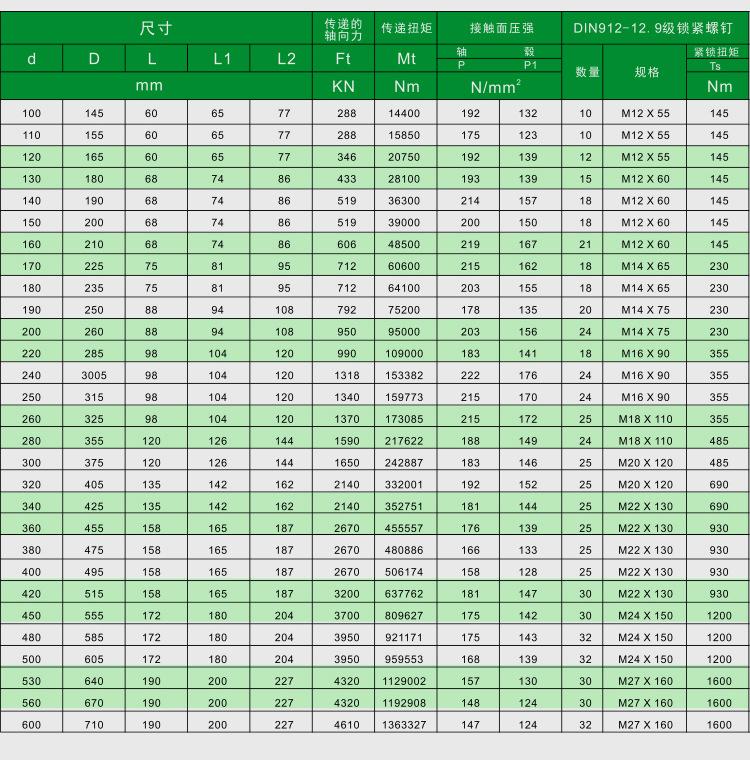Click the KN unit cell
750x760 pixels.
[343, 86]
